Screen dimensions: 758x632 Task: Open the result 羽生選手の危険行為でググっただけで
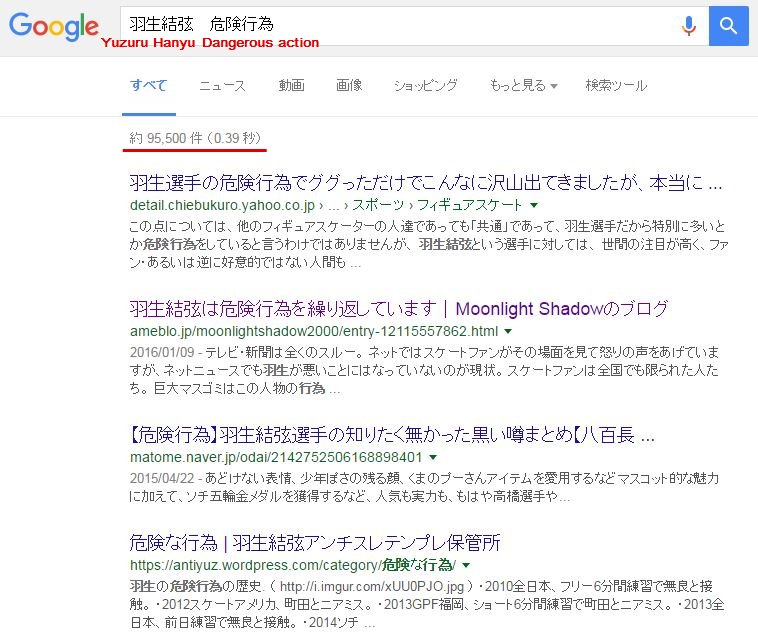425,183
